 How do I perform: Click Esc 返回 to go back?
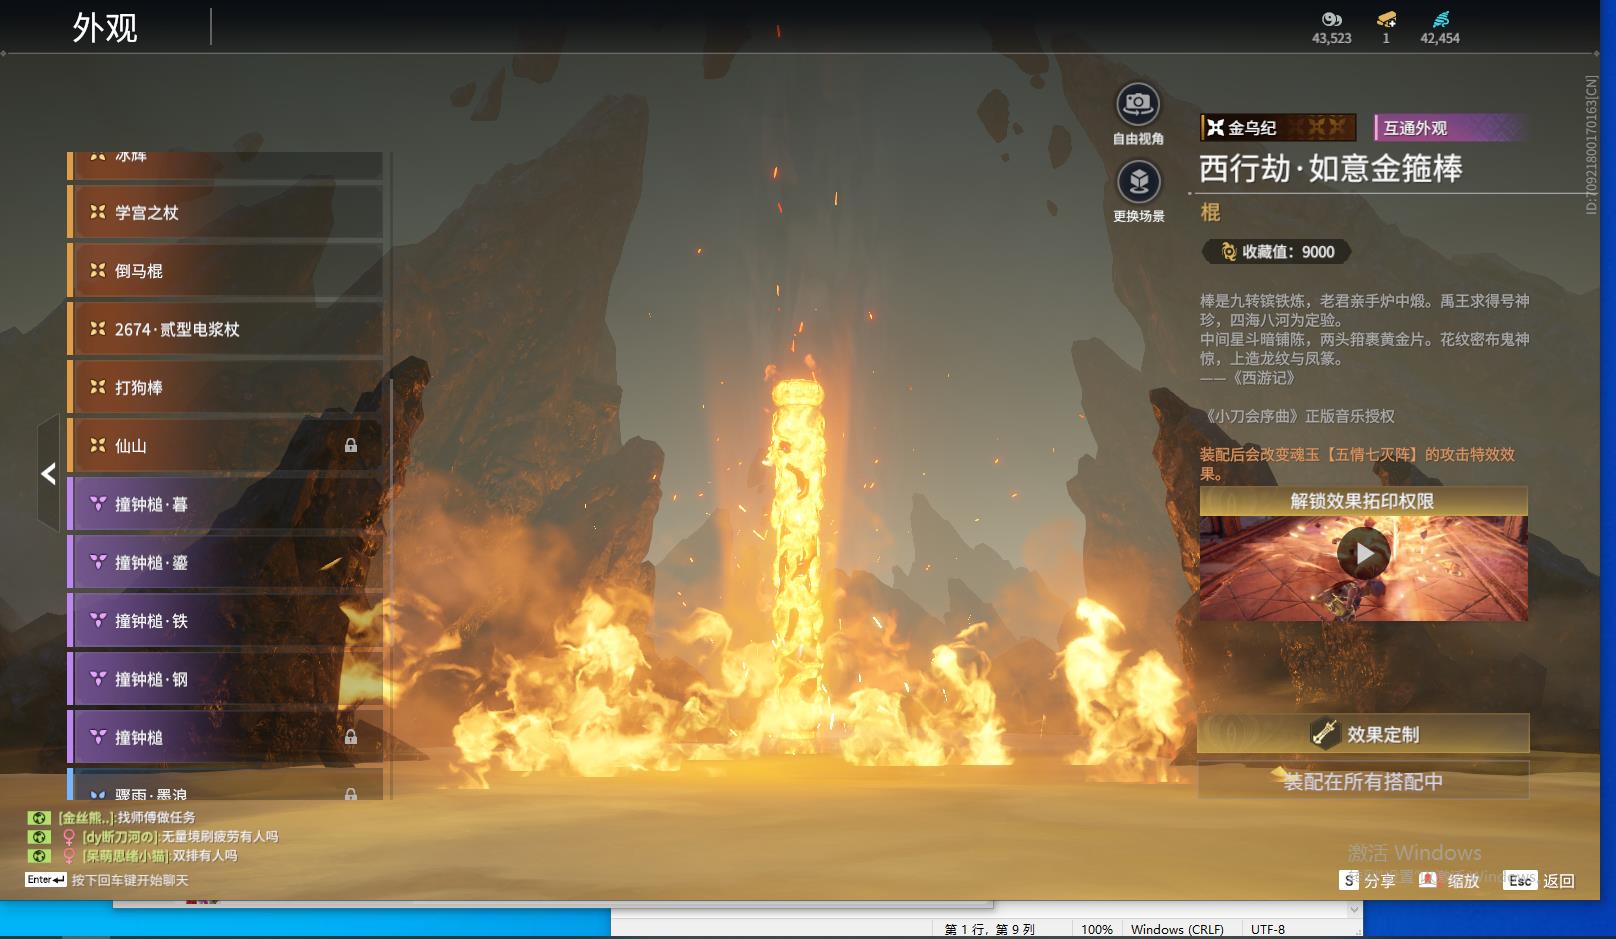tap(1539, 880)
